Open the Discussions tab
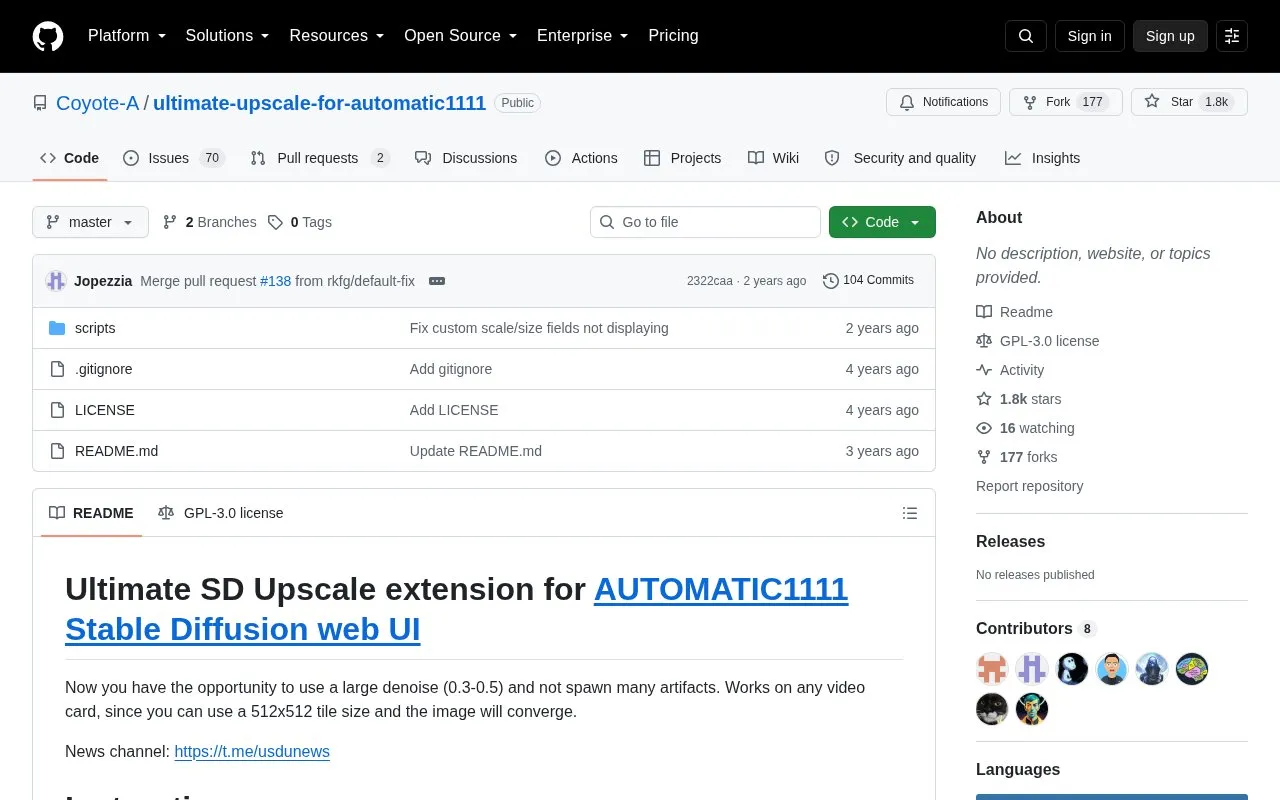This screenshot has width=1280, height=800. pos(466,158)
